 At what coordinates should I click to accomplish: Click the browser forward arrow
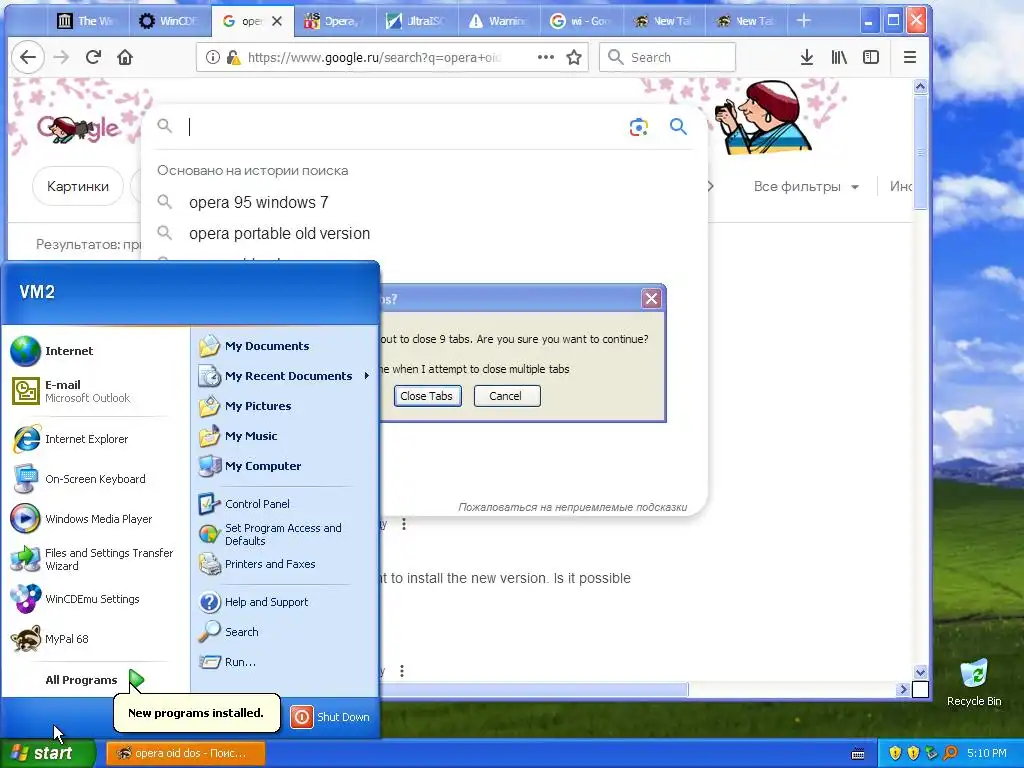[61, 57]
